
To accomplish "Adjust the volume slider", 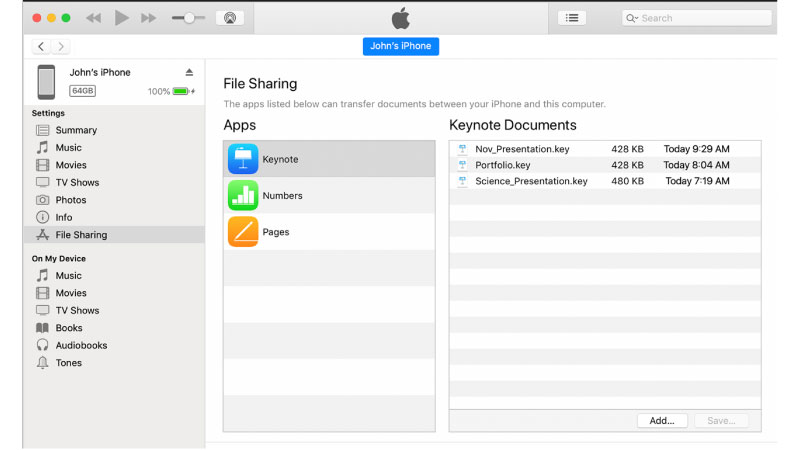I will [x=187, y=18].
